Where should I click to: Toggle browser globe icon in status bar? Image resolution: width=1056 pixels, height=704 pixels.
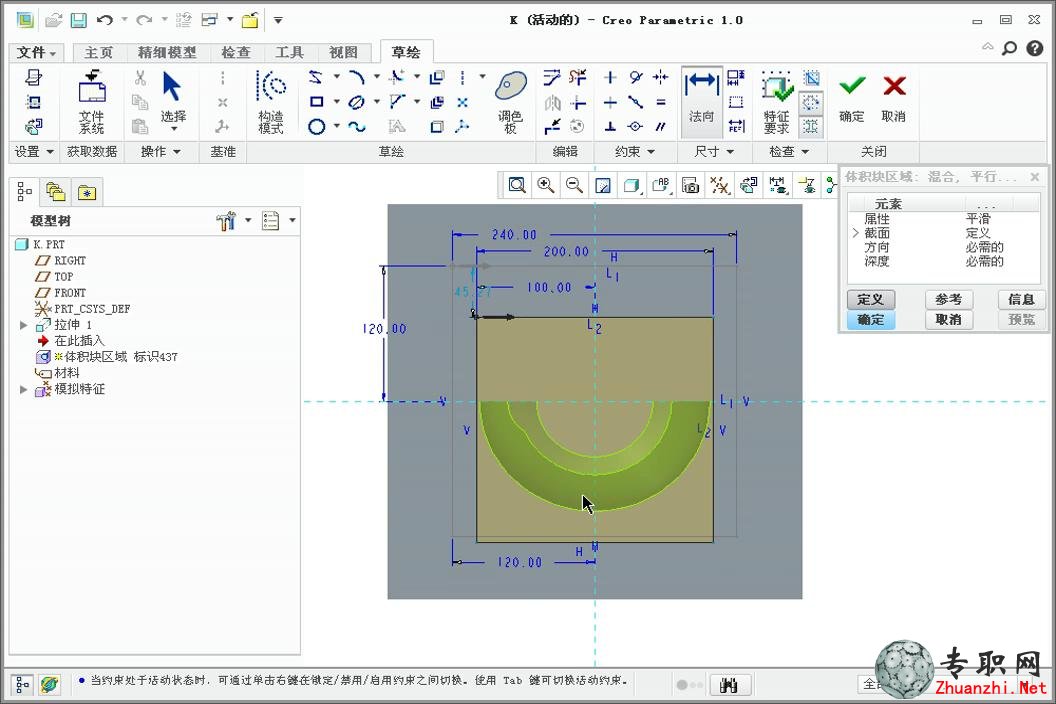[49, 685]
